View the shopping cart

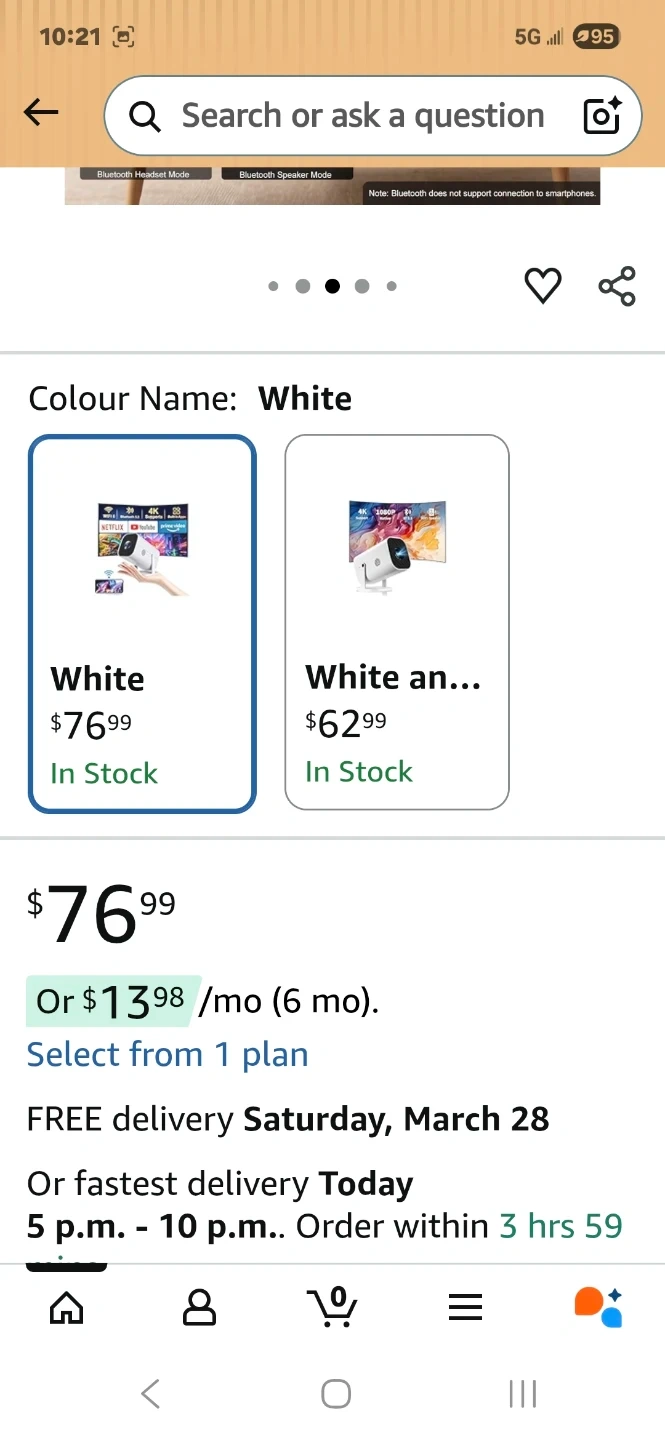tap(332, 1306)
